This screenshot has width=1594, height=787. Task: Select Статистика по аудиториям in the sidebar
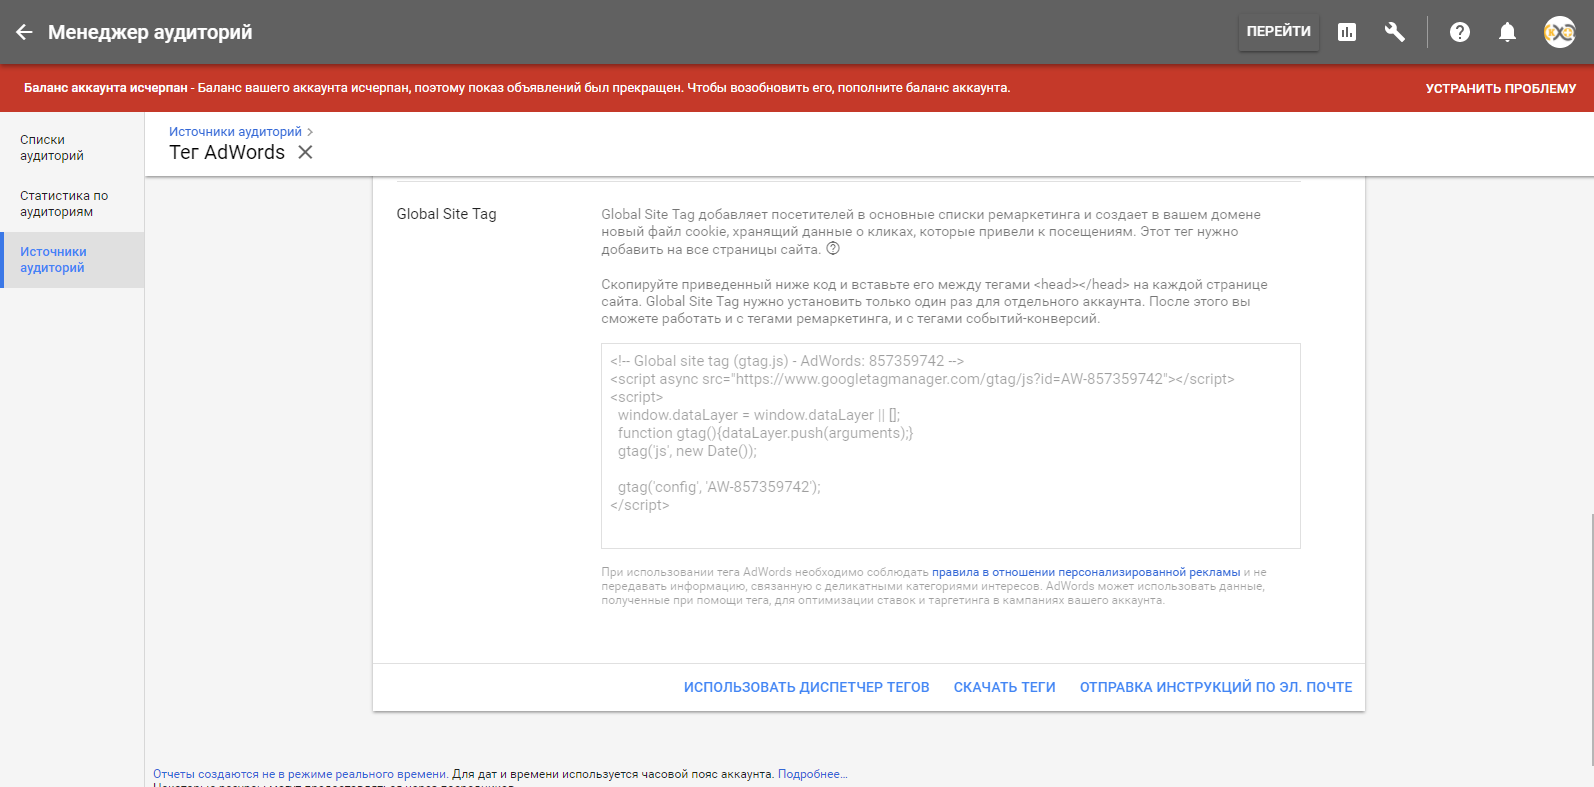72,204
